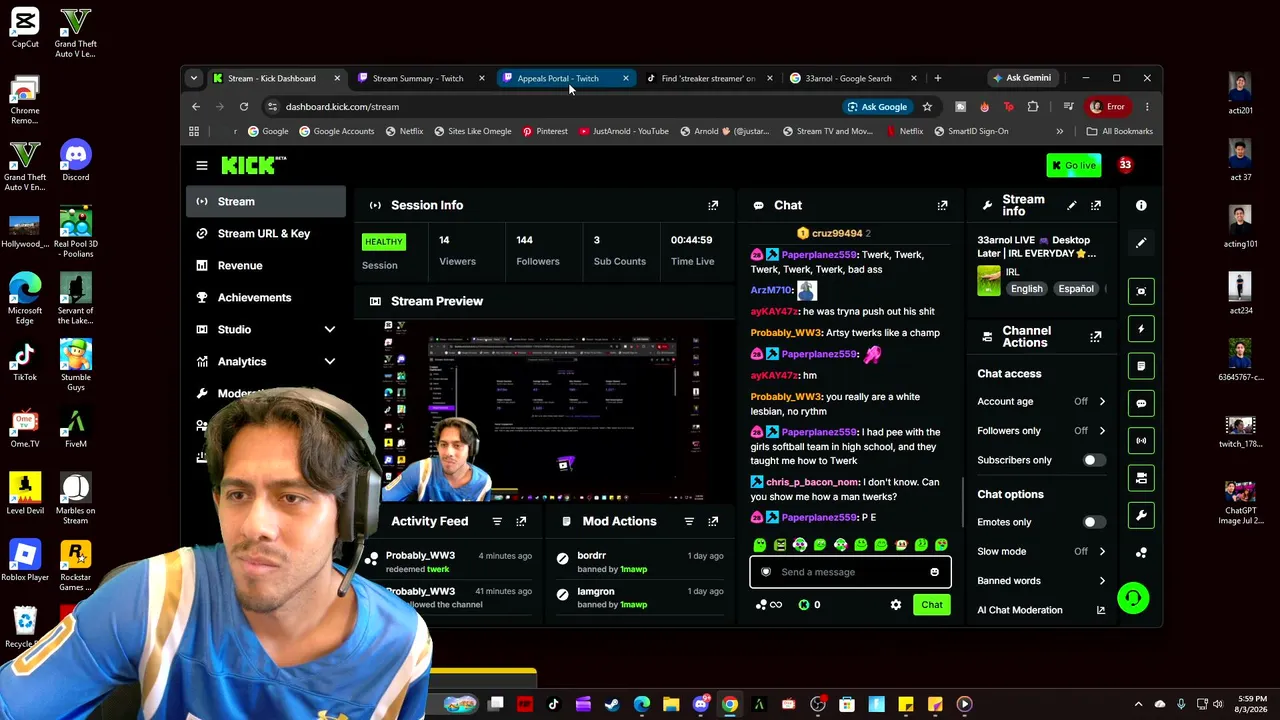Image resolution: width=1280 pixels, height=720 pixels.
Task: Pop out the Session Info panel
Action: tap(713, 205)
